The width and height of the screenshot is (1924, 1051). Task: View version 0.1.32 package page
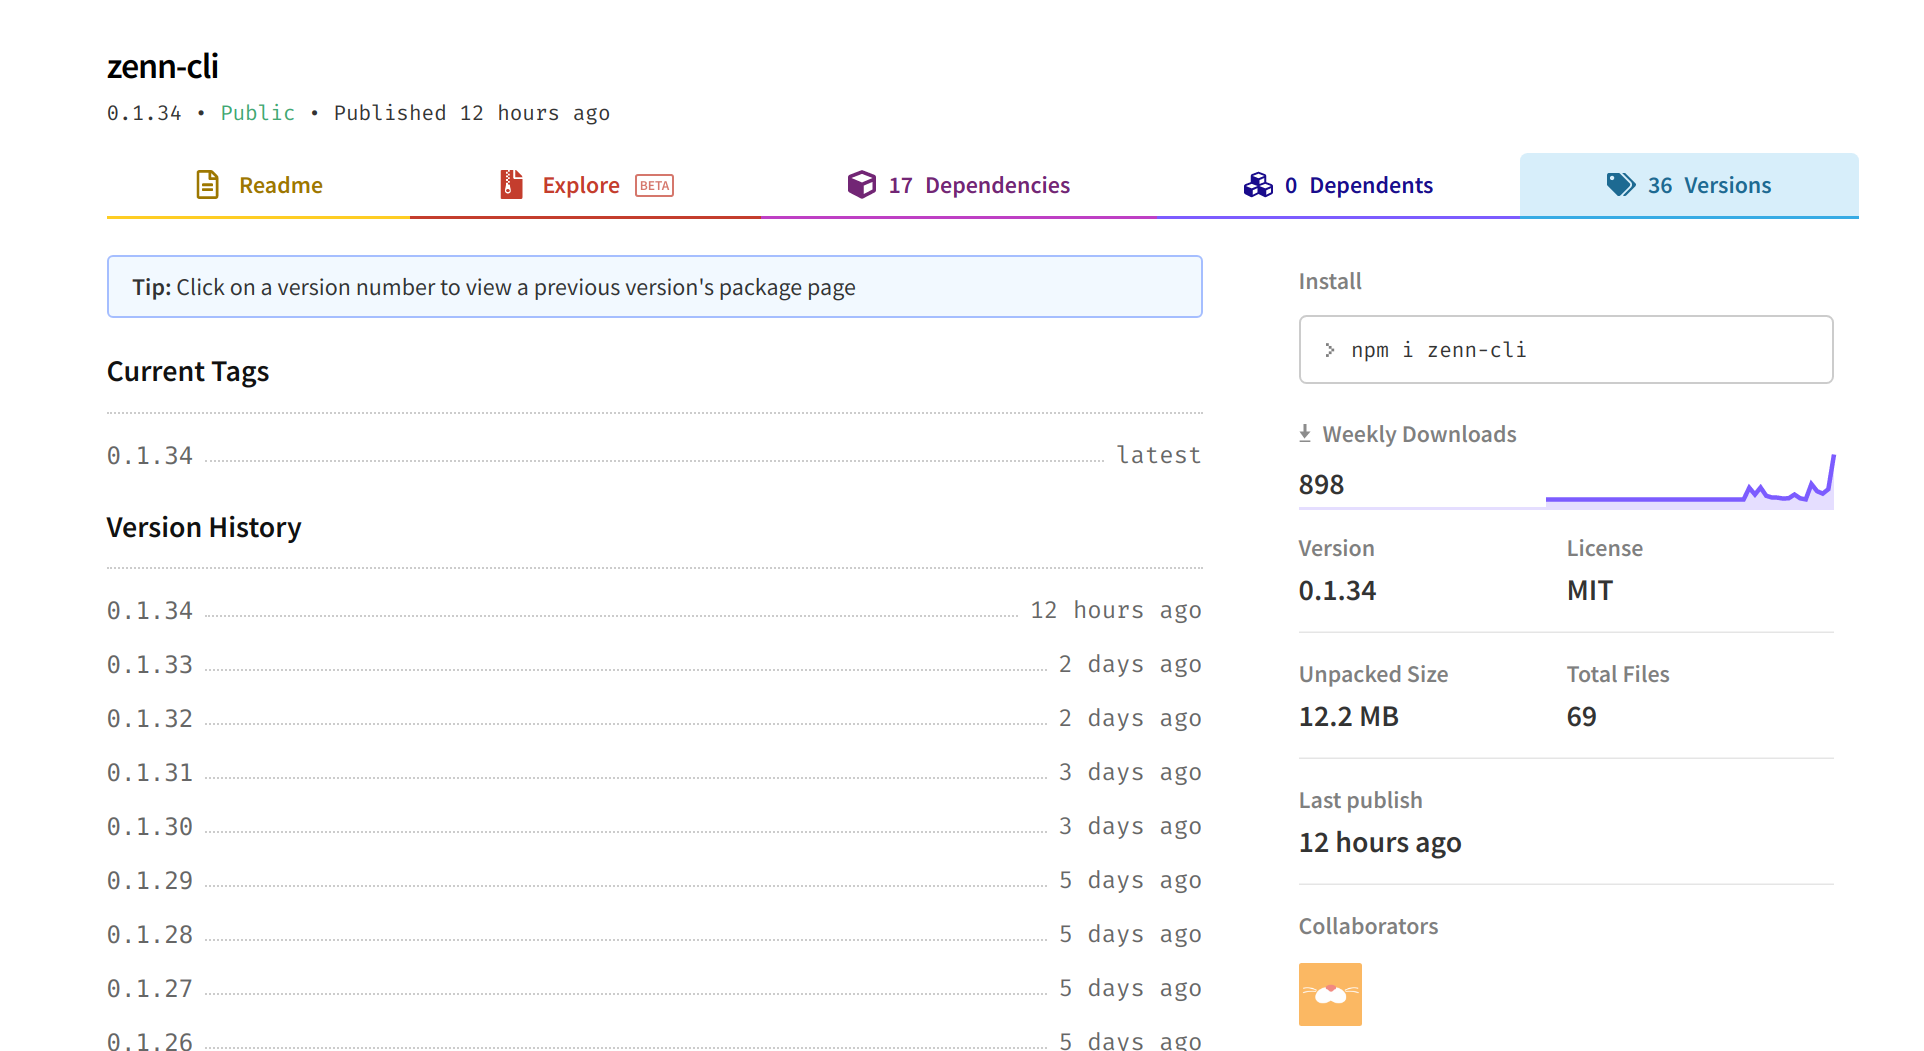click(x=150, y=719)
